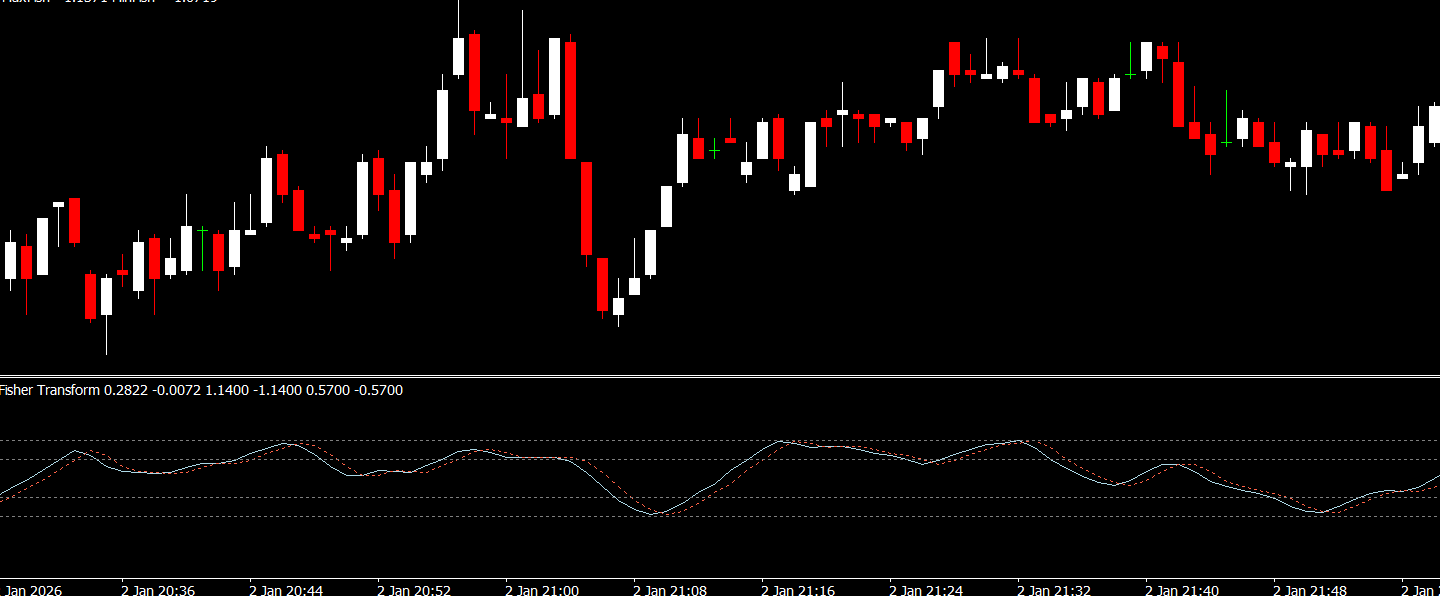Select the 2 Jan 21:16 time marker
The height and width of the screenshot is (596, 1440).
coord(798,590)
